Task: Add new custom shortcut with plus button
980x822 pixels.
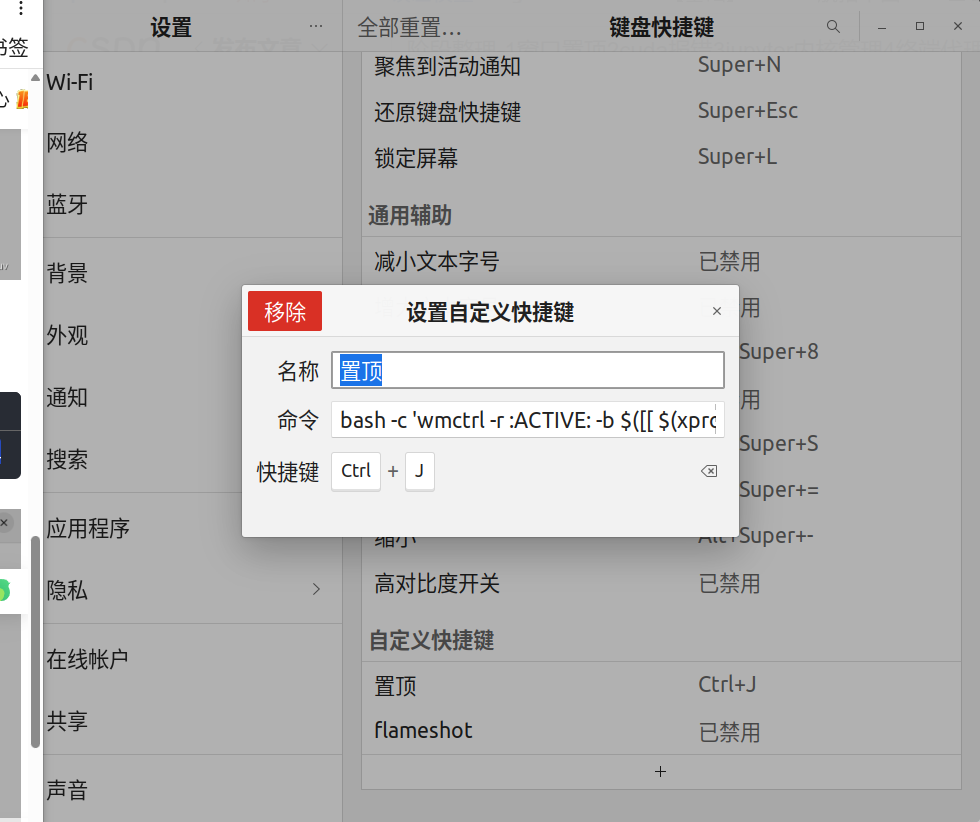Action: (661, 772)
